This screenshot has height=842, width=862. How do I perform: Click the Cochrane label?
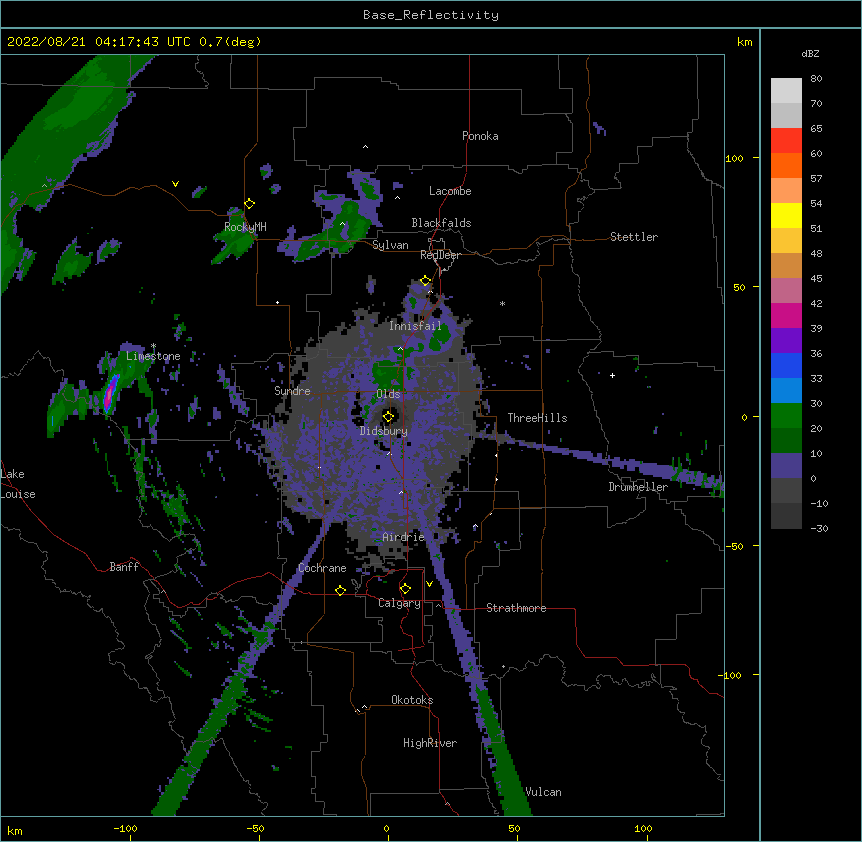coord(322,568)
